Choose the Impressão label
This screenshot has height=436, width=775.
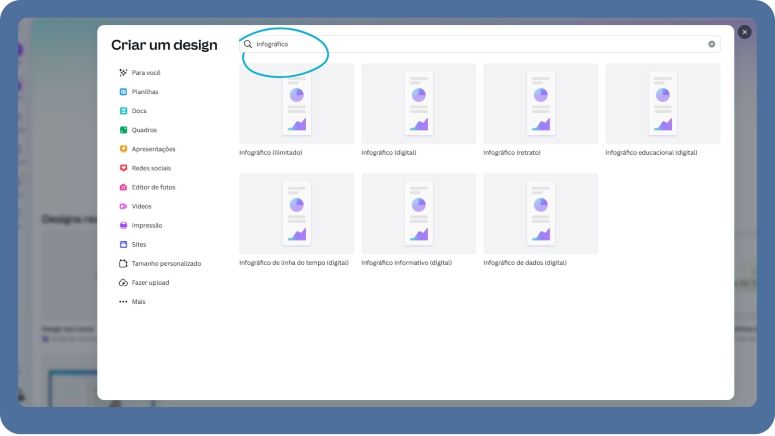point(147,225)
